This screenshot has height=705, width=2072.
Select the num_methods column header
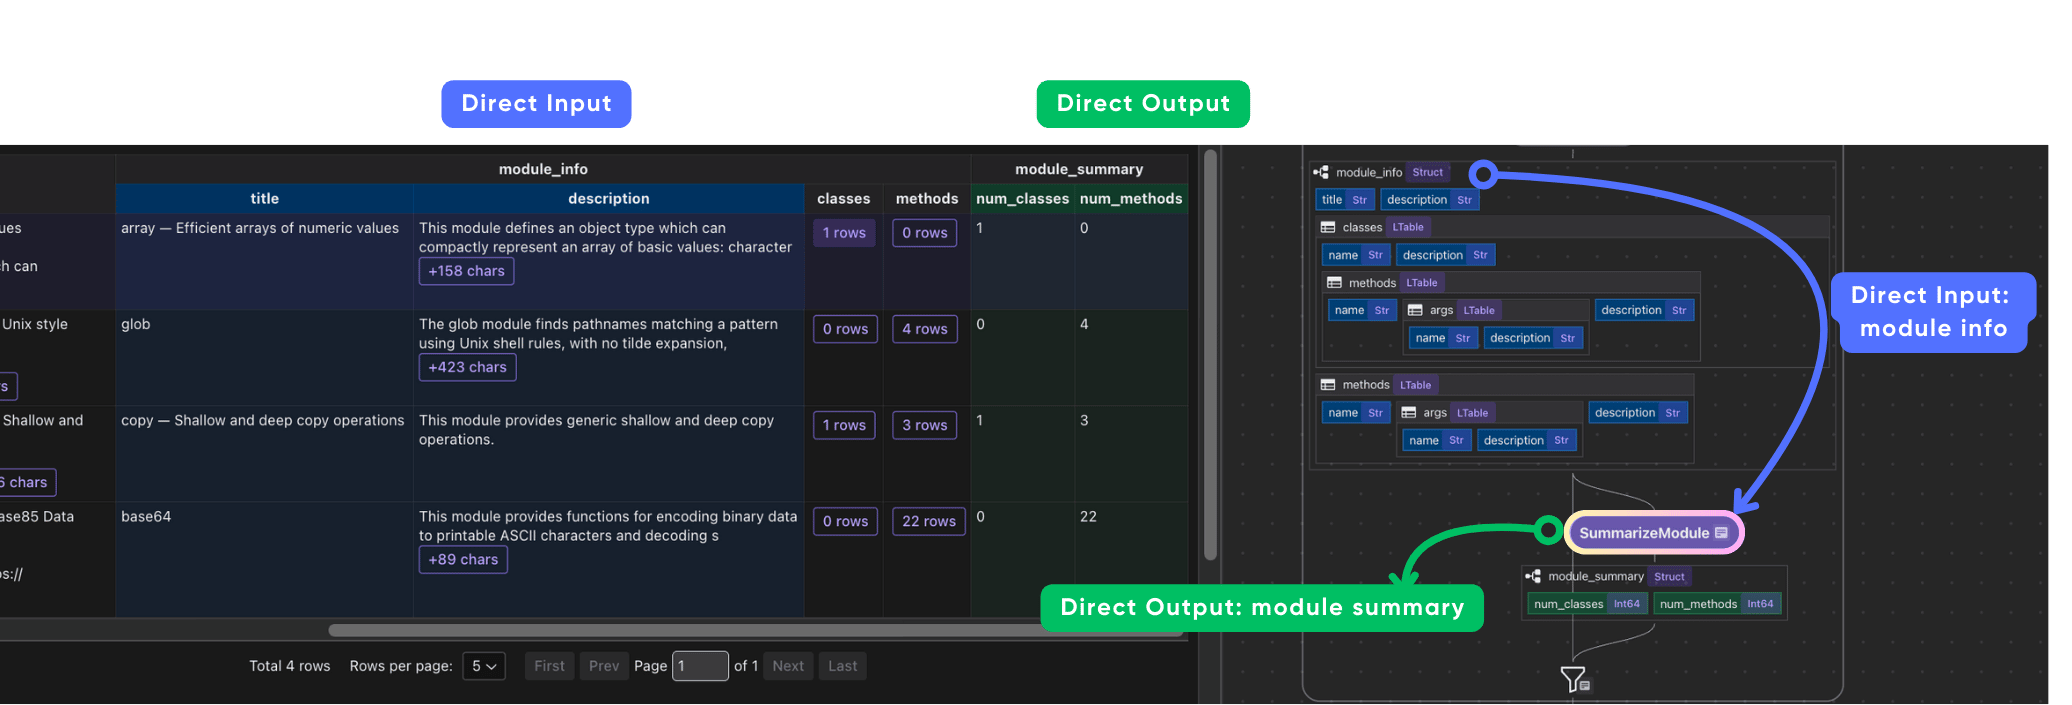pos(1130,199)
